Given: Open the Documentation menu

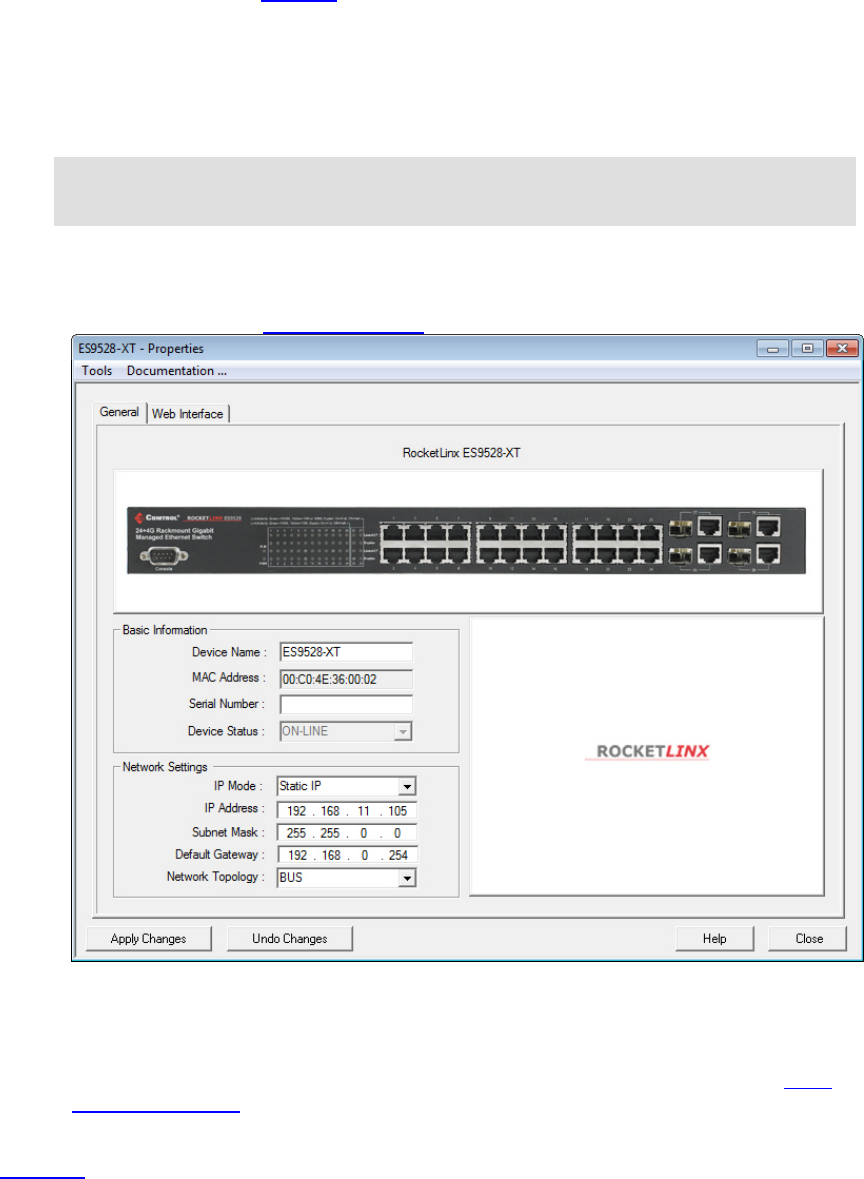Looking at the screenshot, I should click(x=177, y=371).
